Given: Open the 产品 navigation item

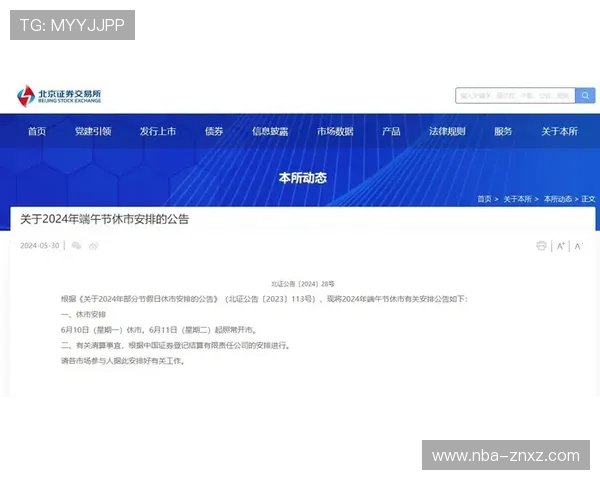Looking at the screenshot, I should (x=391, y=131).
